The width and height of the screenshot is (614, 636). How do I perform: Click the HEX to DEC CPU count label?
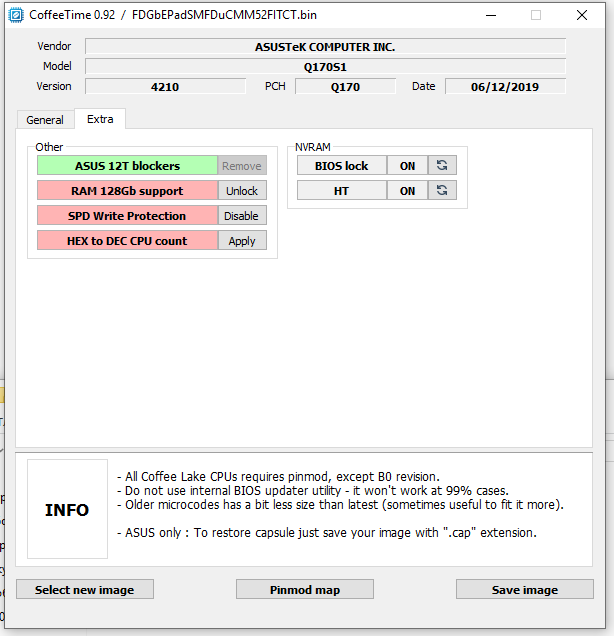(x=127, y=241)
